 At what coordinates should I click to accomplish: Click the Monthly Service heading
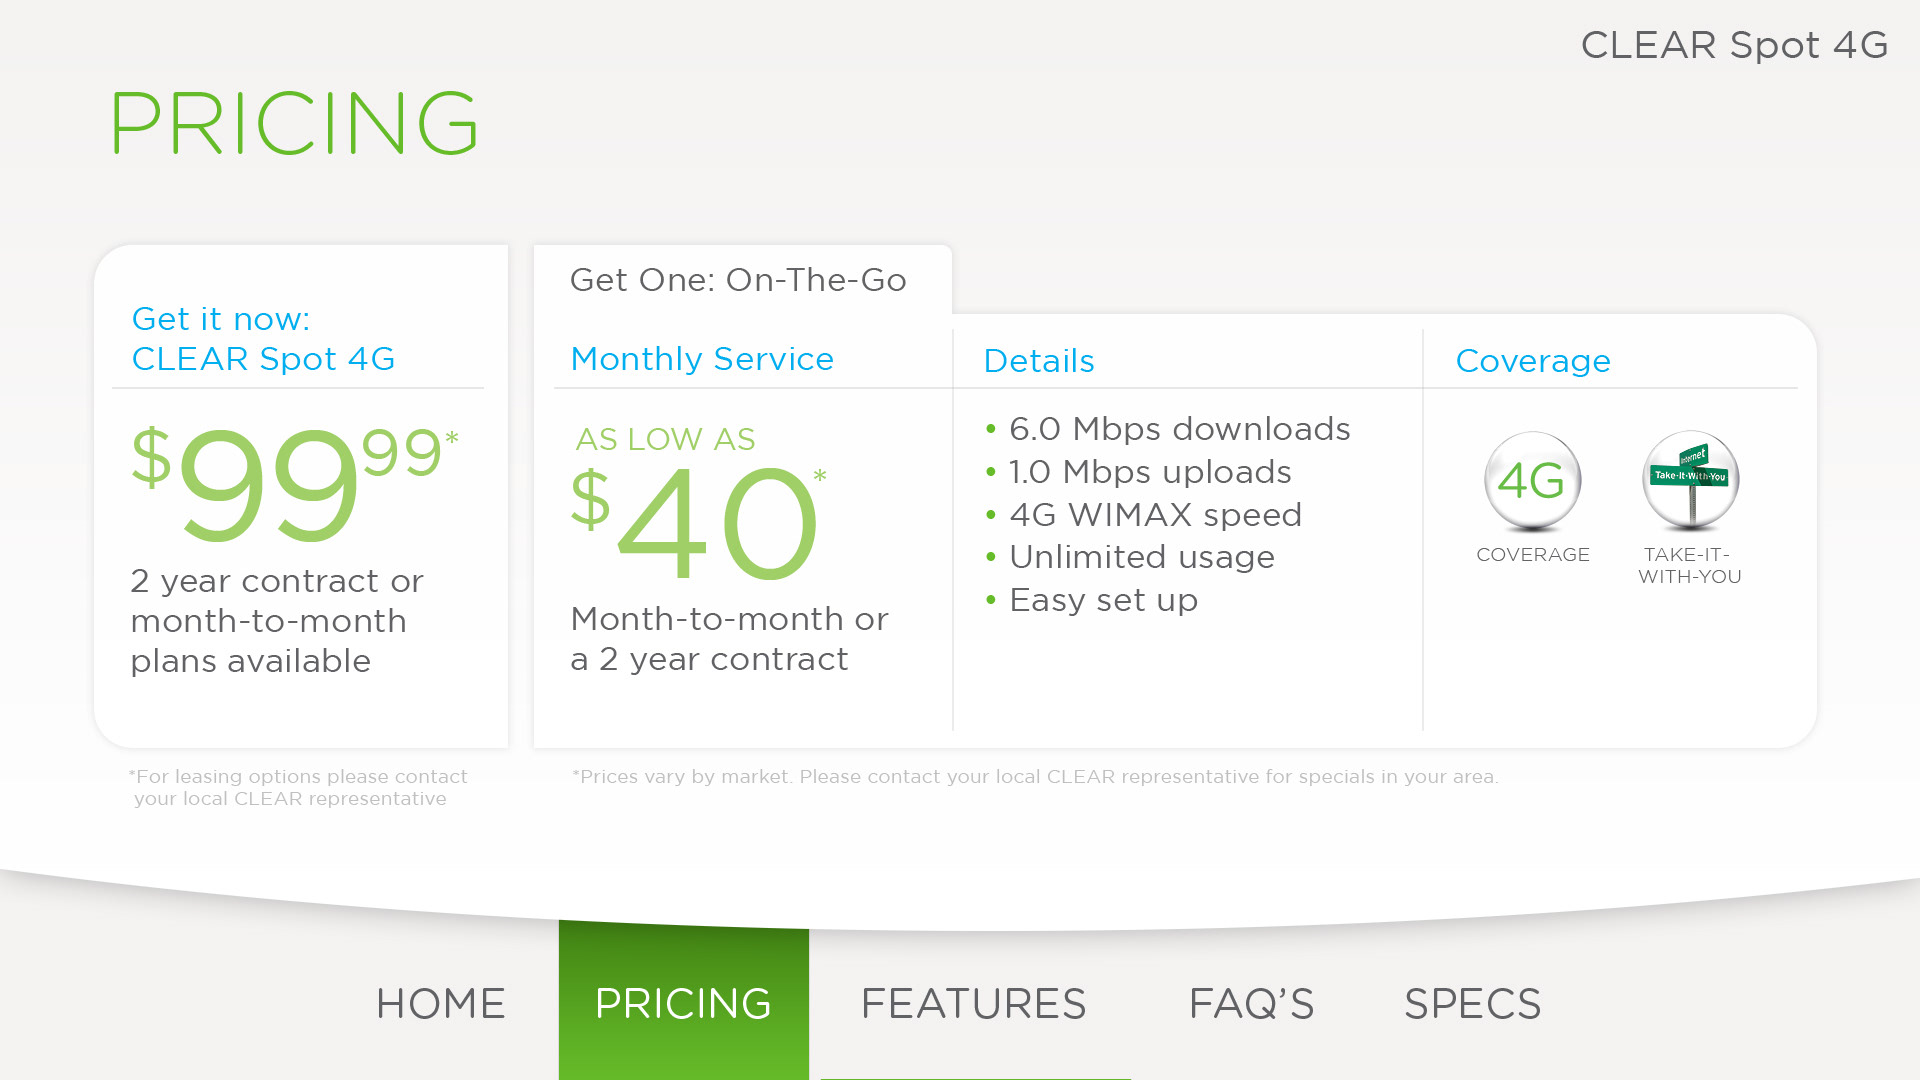[x=702, y=359]
